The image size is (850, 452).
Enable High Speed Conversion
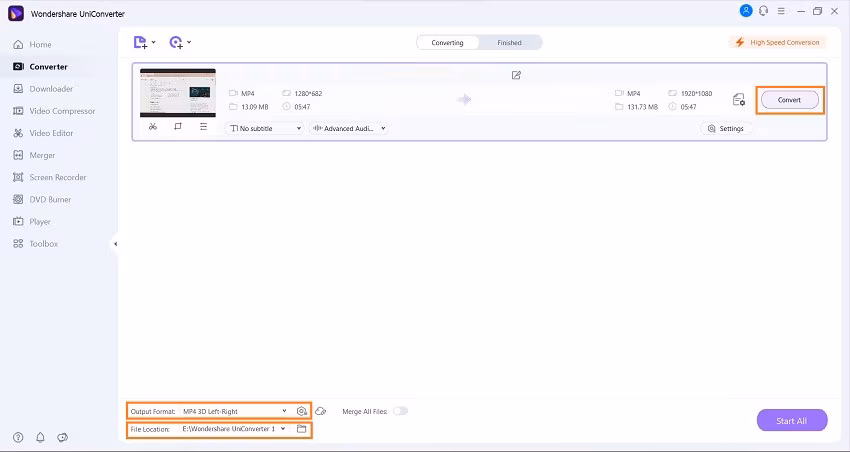pos(777,42)
